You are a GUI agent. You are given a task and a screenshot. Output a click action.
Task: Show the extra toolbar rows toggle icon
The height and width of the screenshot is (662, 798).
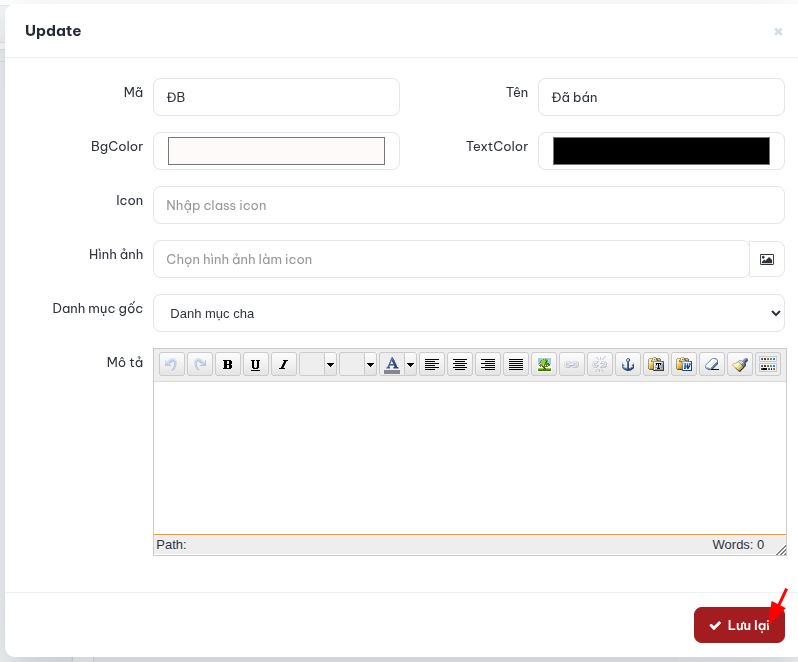[768, 364]
